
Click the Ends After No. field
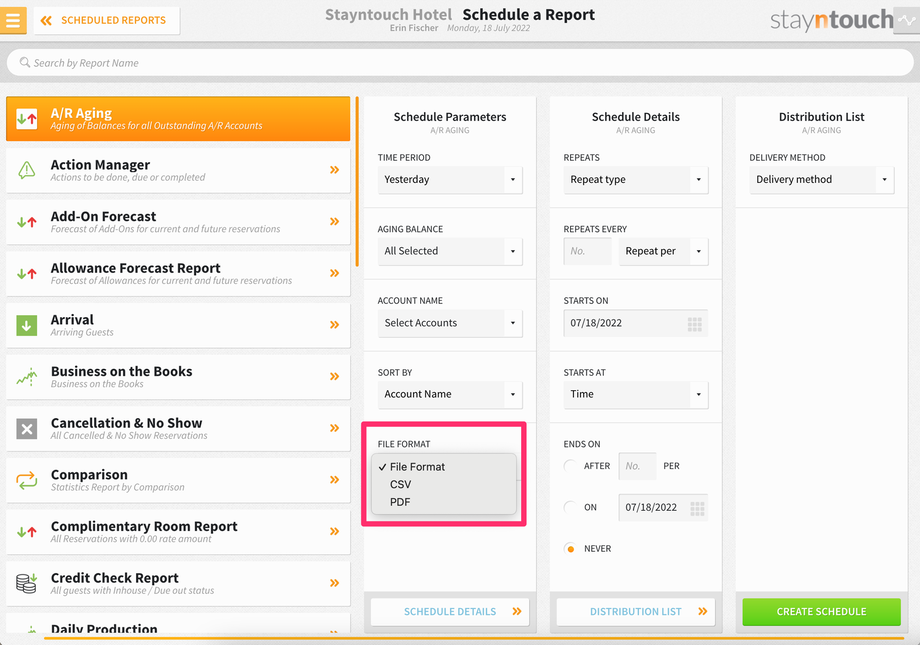pyautogui.click(x=637, y=466)
